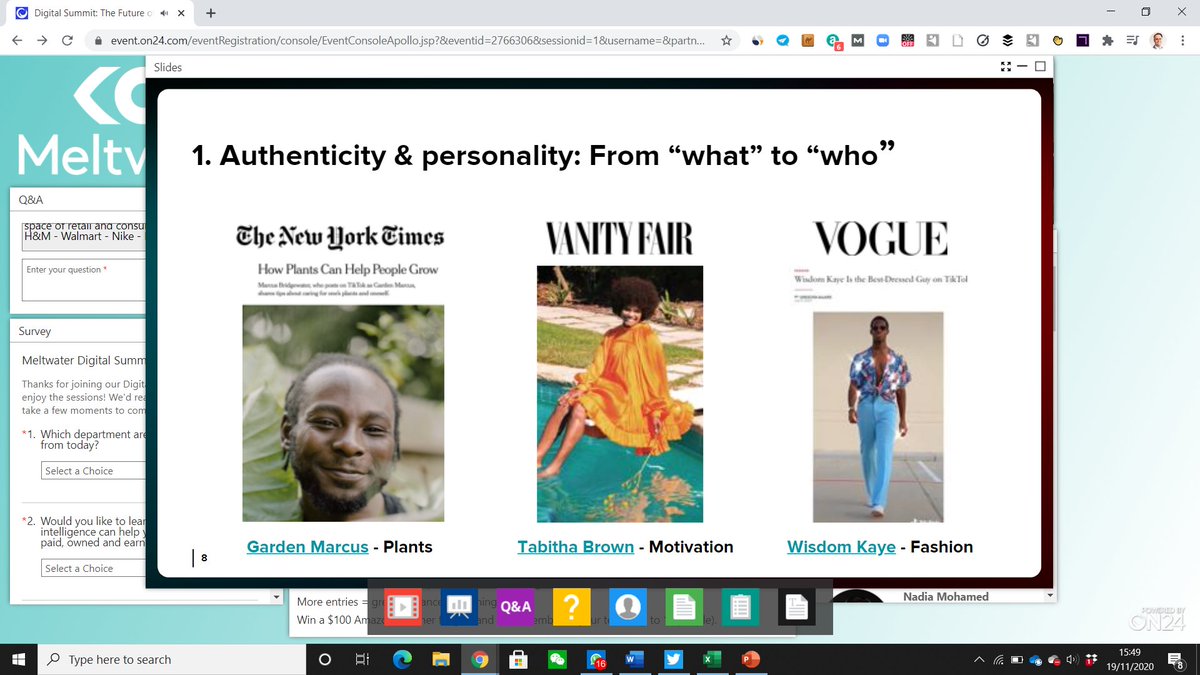This screenshot has height=675, width=1200.
Task: Minimize the Slides panel
Action: tap(1024, 67)
